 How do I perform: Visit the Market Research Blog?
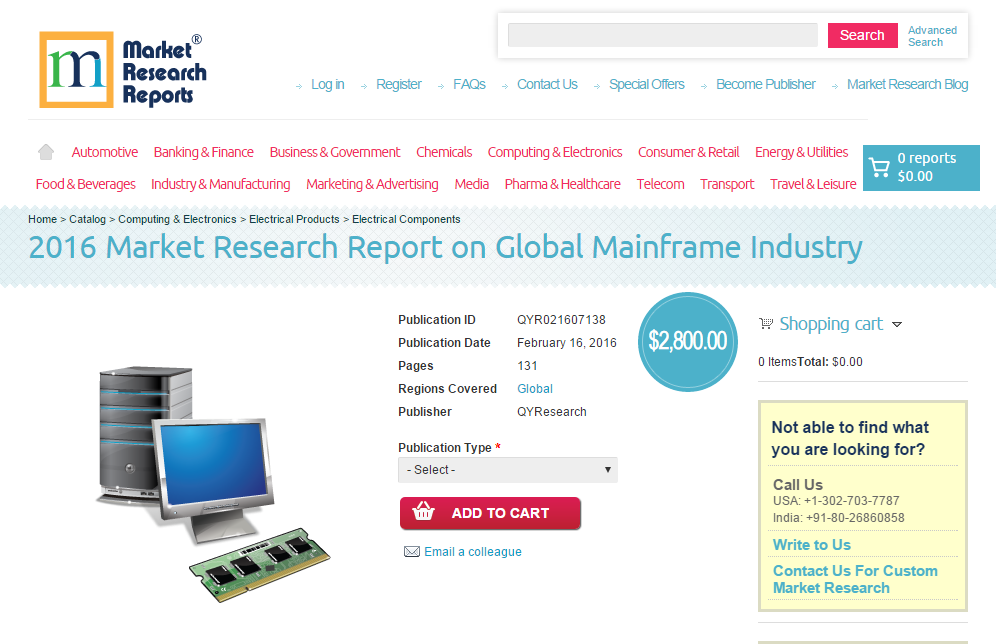[x=907, y=84]
